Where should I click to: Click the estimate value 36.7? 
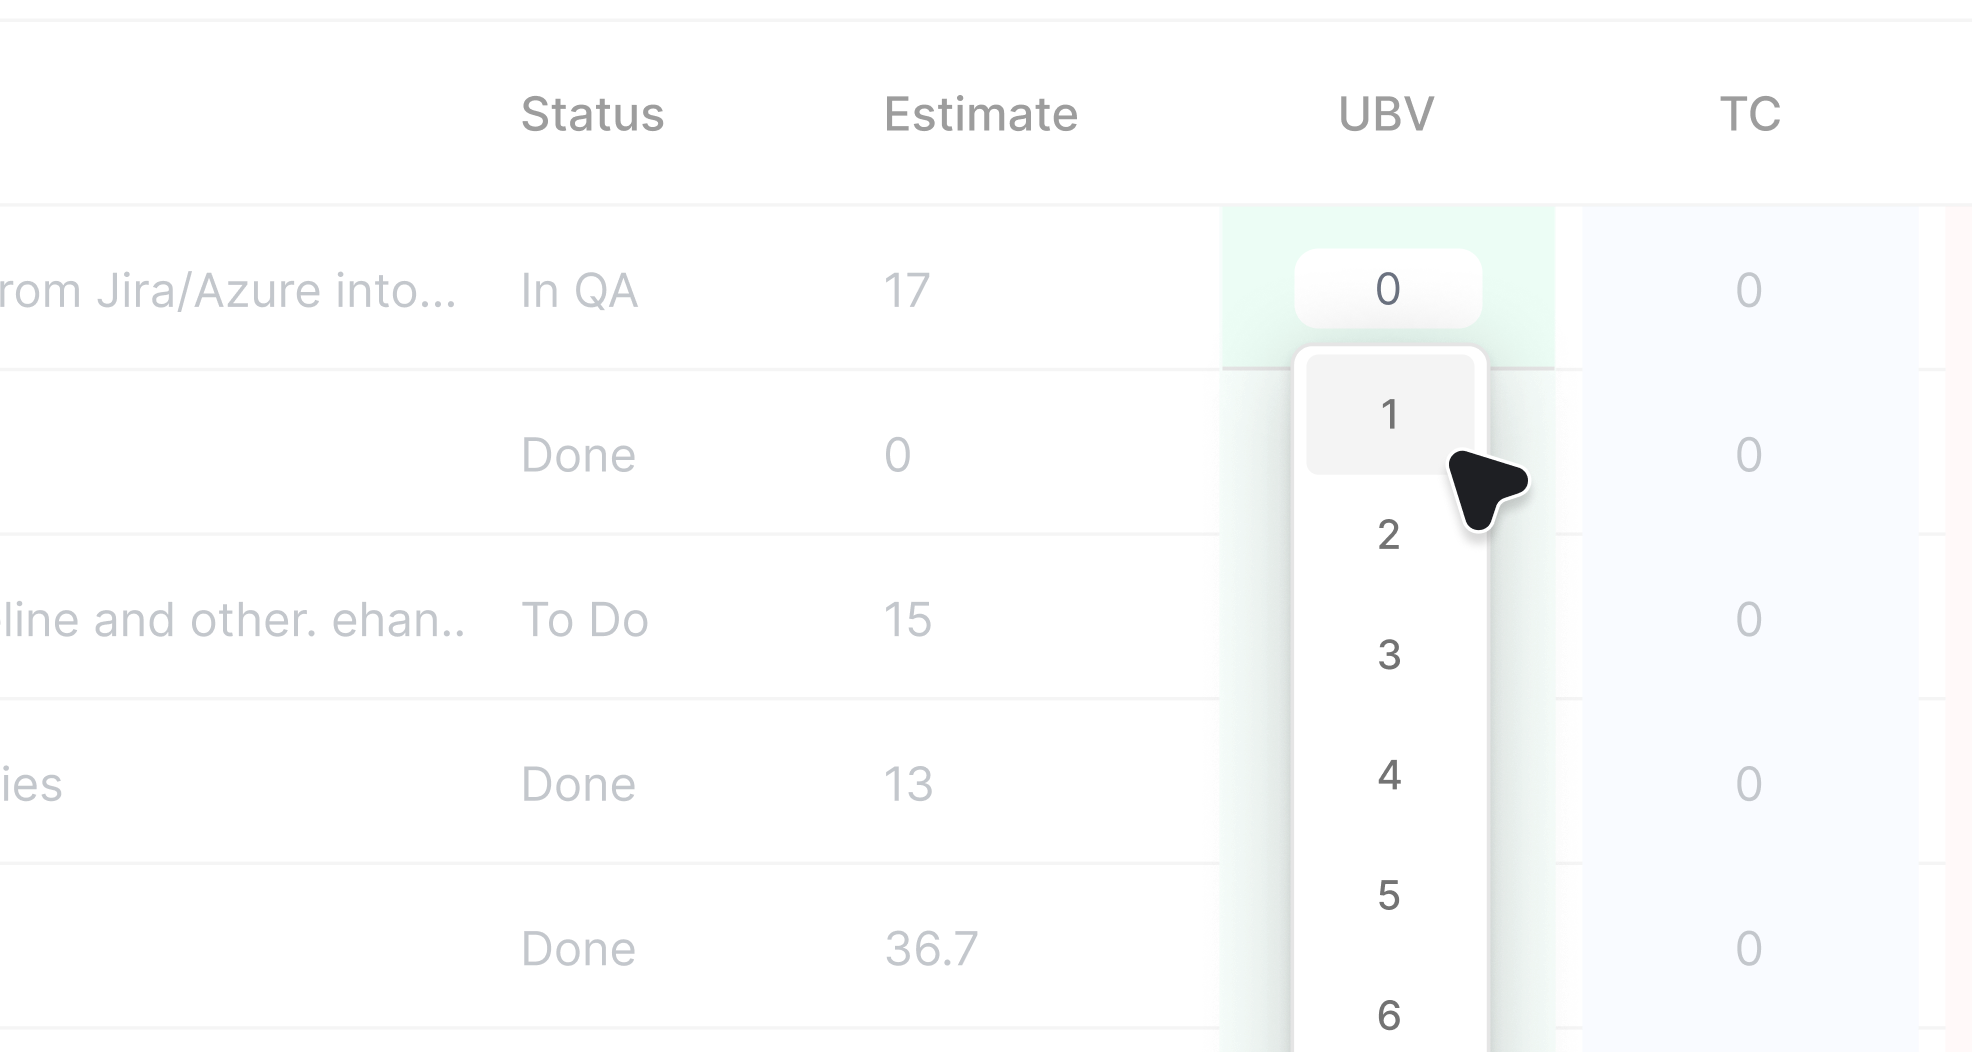(x=931, y=949)
